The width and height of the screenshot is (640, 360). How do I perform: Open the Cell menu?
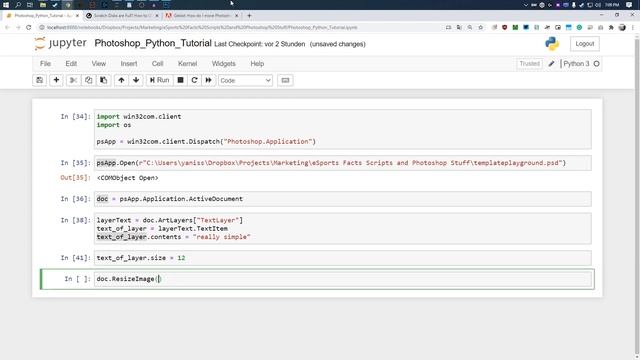(158, 64)
